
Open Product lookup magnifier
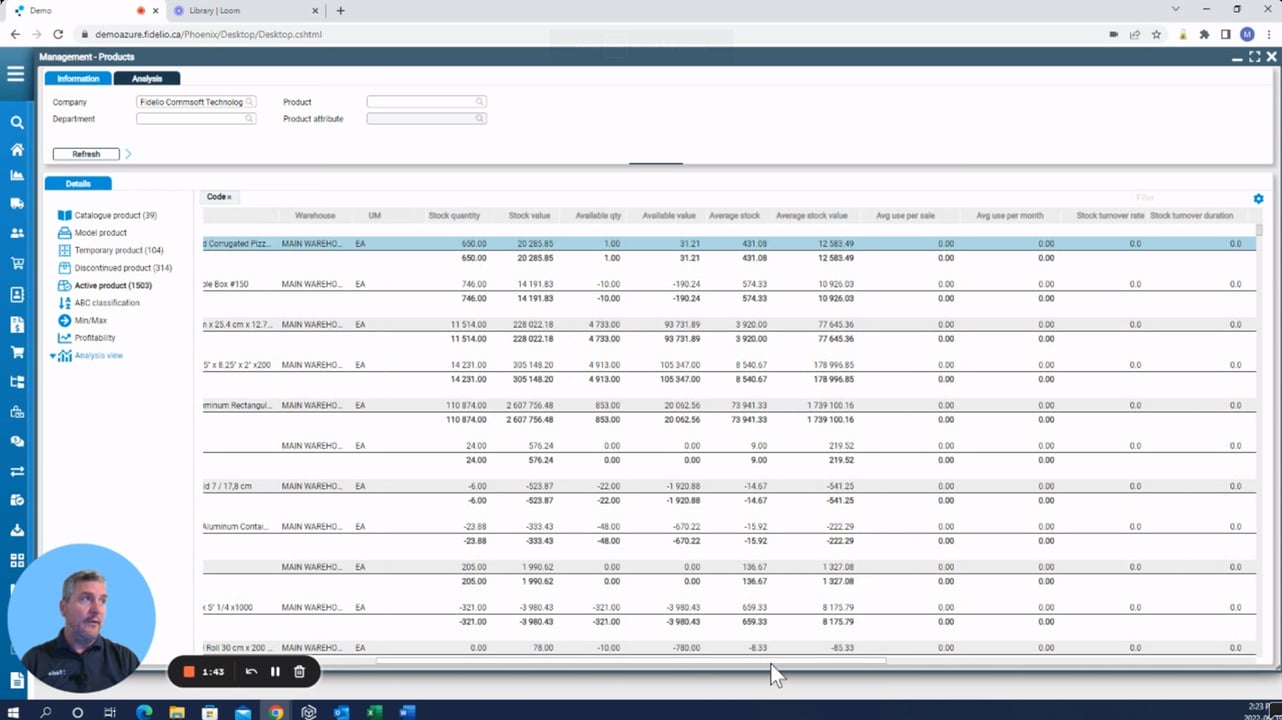(480, 102)
